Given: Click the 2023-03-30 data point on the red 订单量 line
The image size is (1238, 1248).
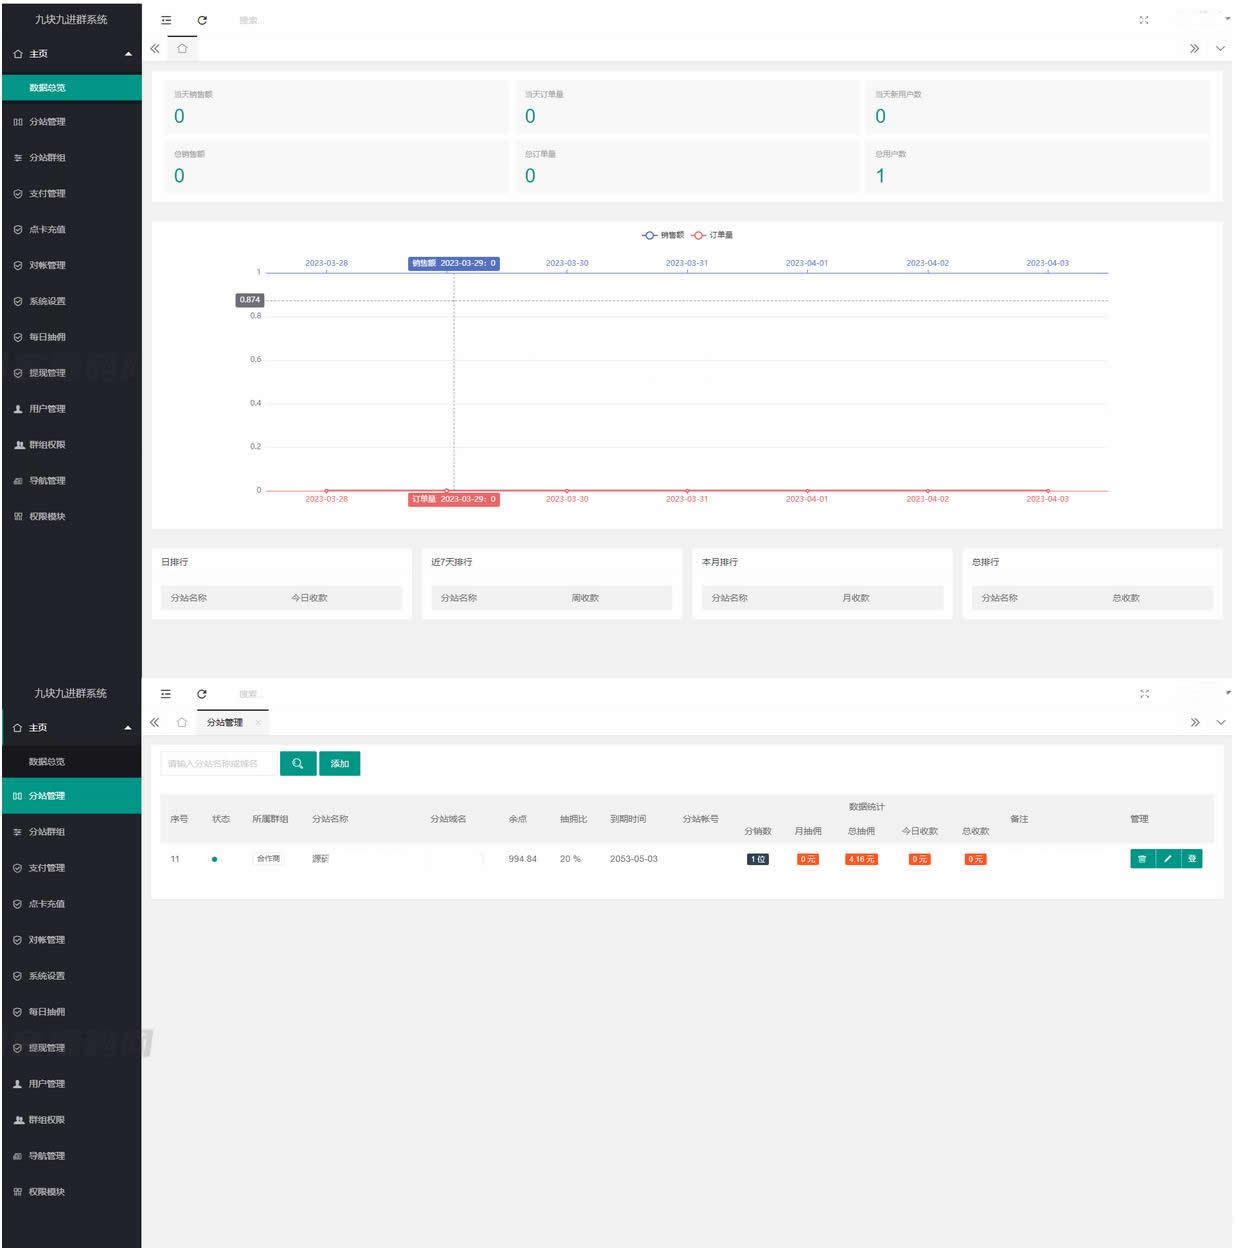Looking at the screenshot, I should (567, 491).
